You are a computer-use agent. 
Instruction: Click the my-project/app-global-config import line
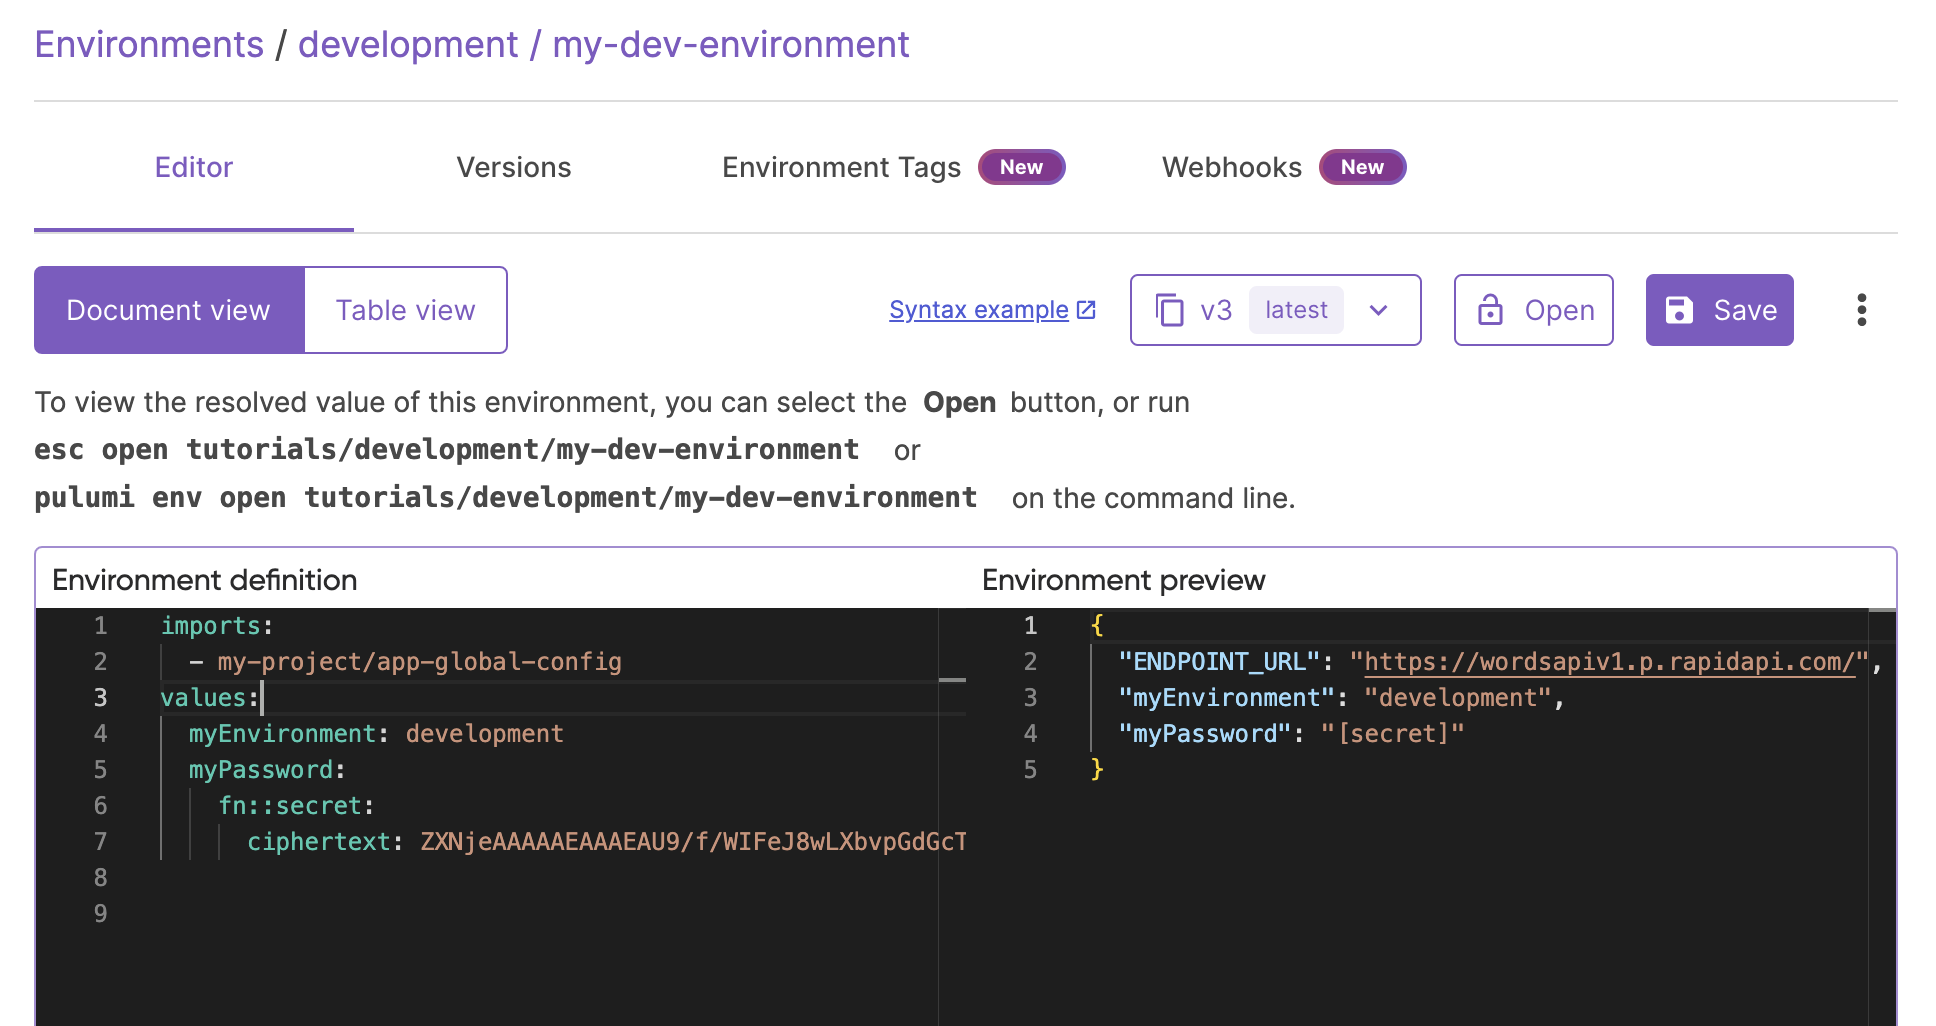(405, 662)
